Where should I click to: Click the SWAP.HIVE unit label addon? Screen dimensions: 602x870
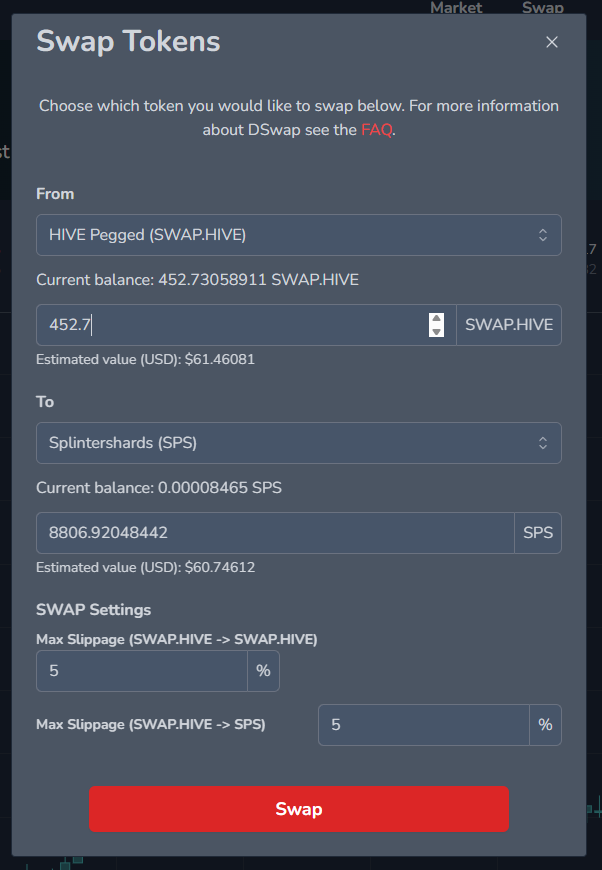click(509, 325)
